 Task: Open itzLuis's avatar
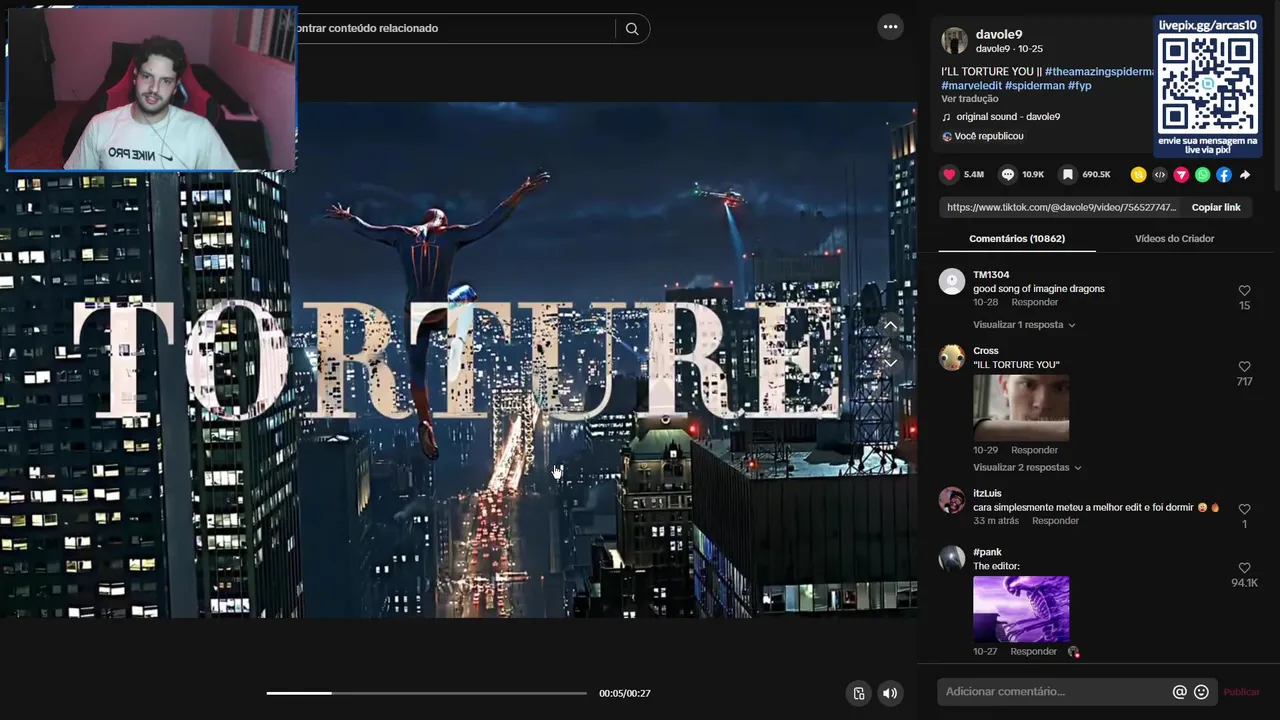point(952,500)
